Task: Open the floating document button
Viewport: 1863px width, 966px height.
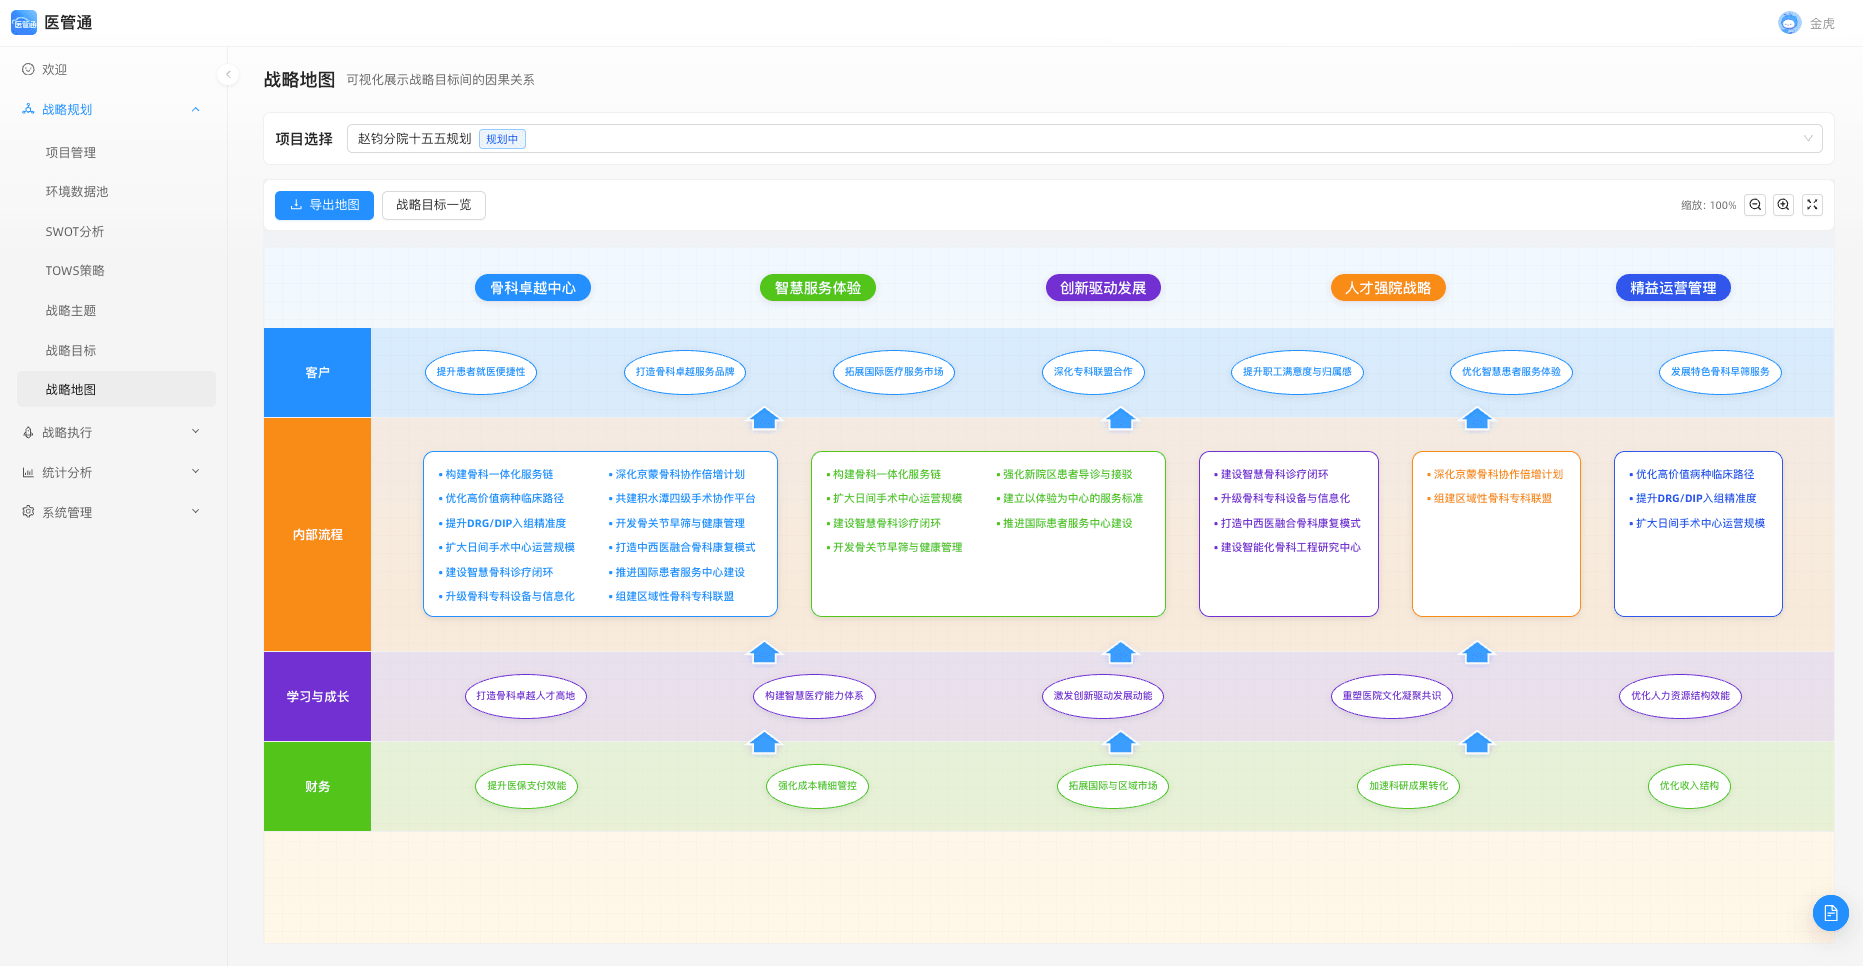Action: [x=1830, y=912]
